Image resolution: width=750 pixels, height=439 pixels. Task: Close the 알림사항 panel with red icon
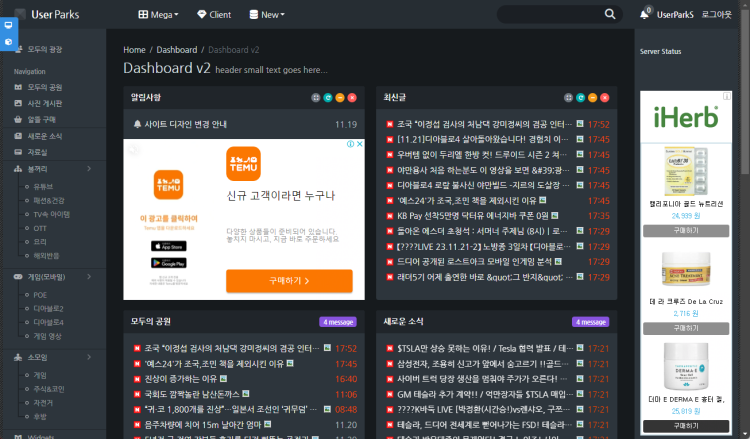(x=352, y=98)
